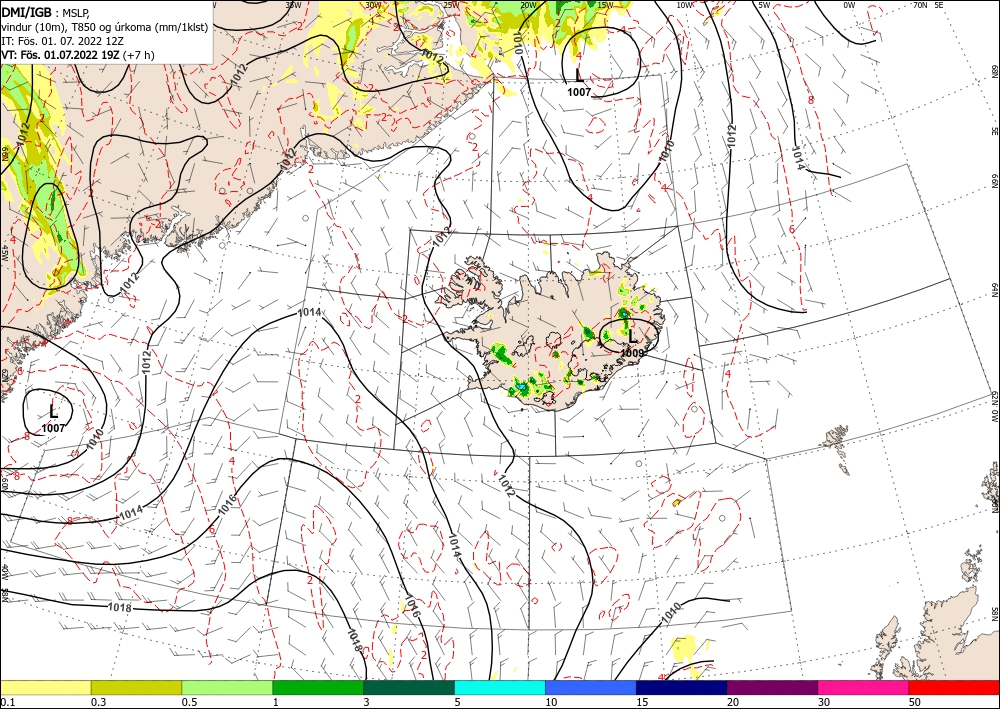Screen dimensions: 1000x709
Task: Click the '15W' longitude label
Action: (x=605, y=5)
